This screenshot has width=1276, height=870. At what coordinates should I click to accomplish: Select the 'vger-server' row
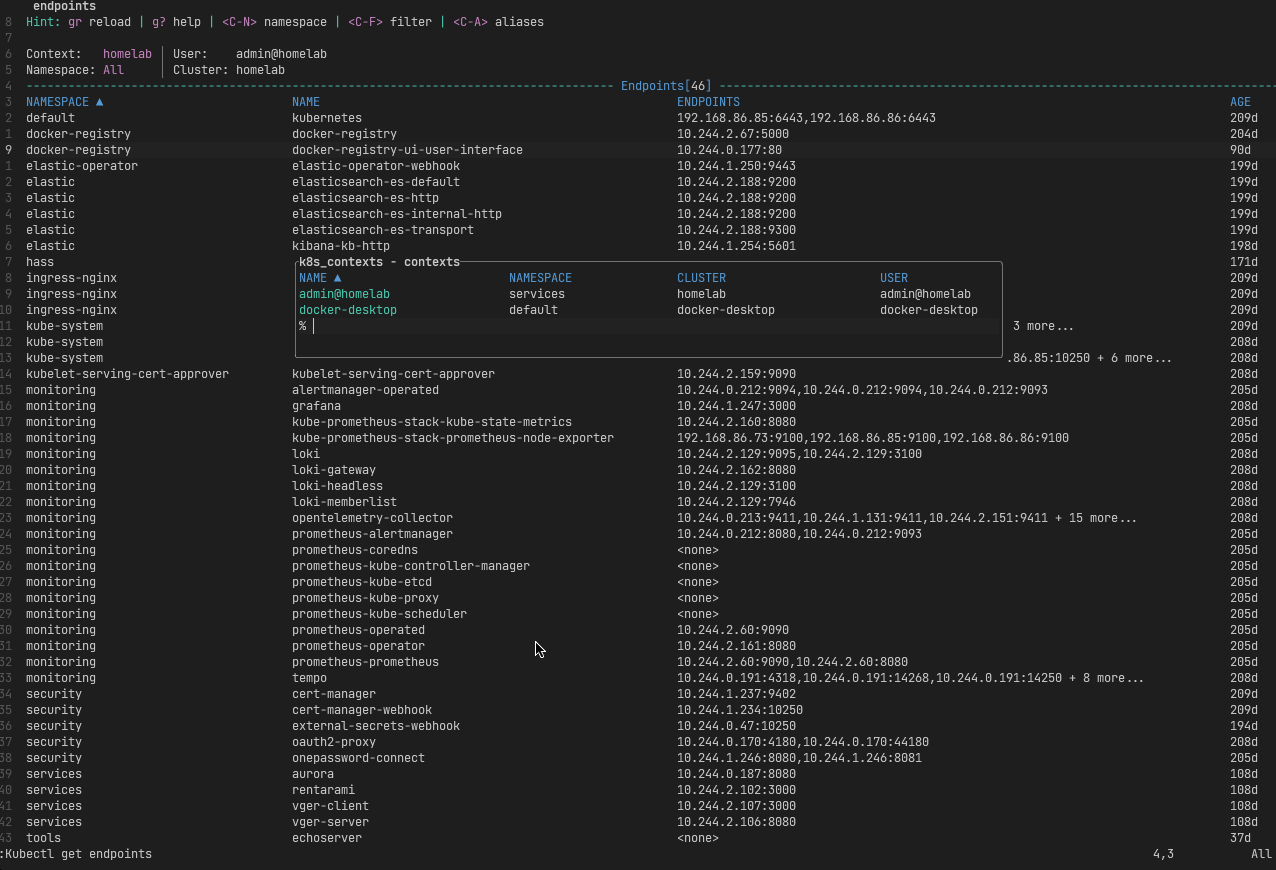(638, 822)
